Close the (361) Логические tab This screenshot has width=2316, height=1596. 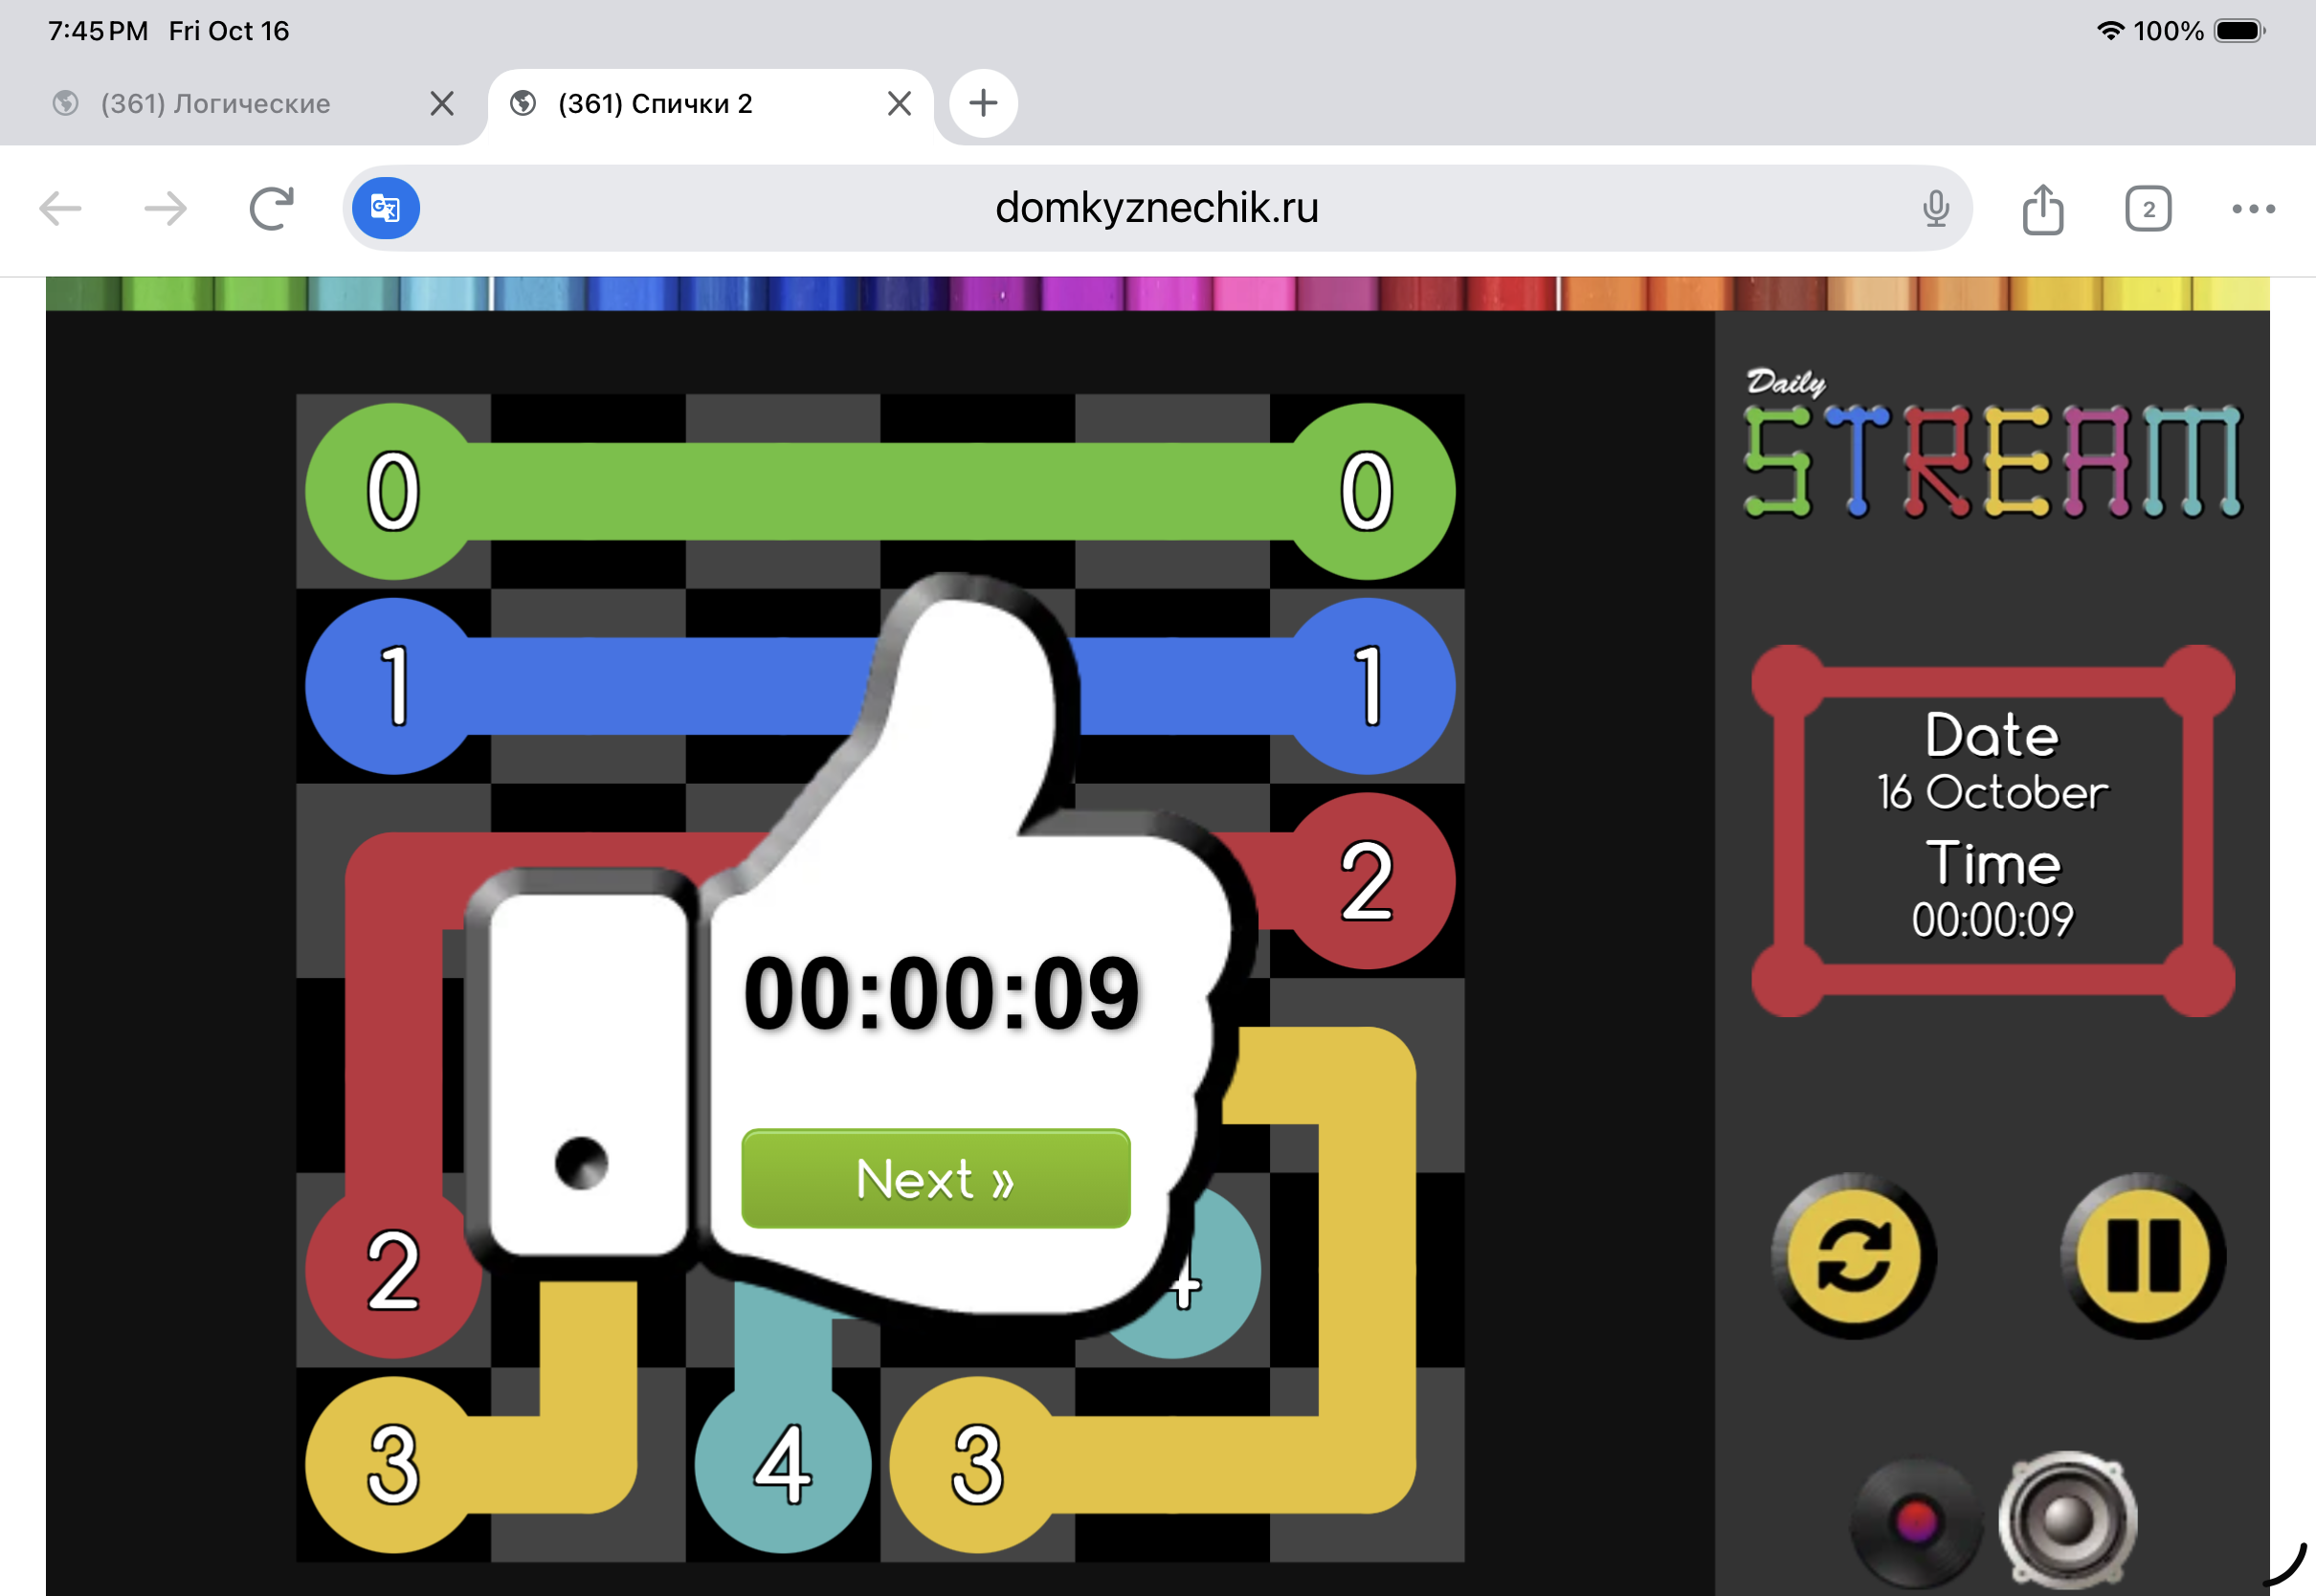(x=441, y=103)
